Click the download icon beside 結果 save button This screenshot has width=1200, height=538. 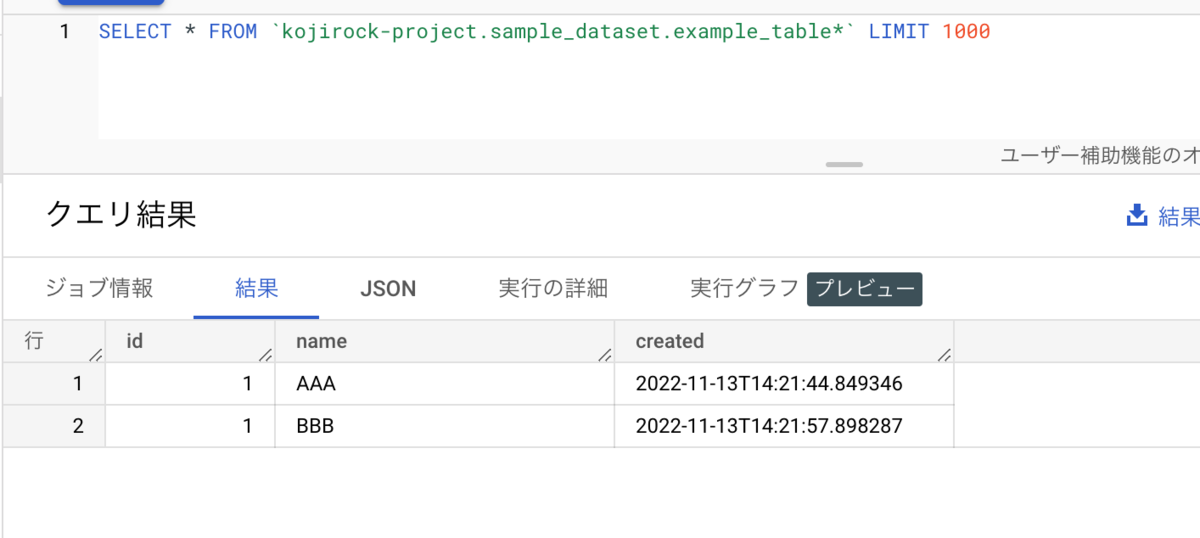point(1136,215)
